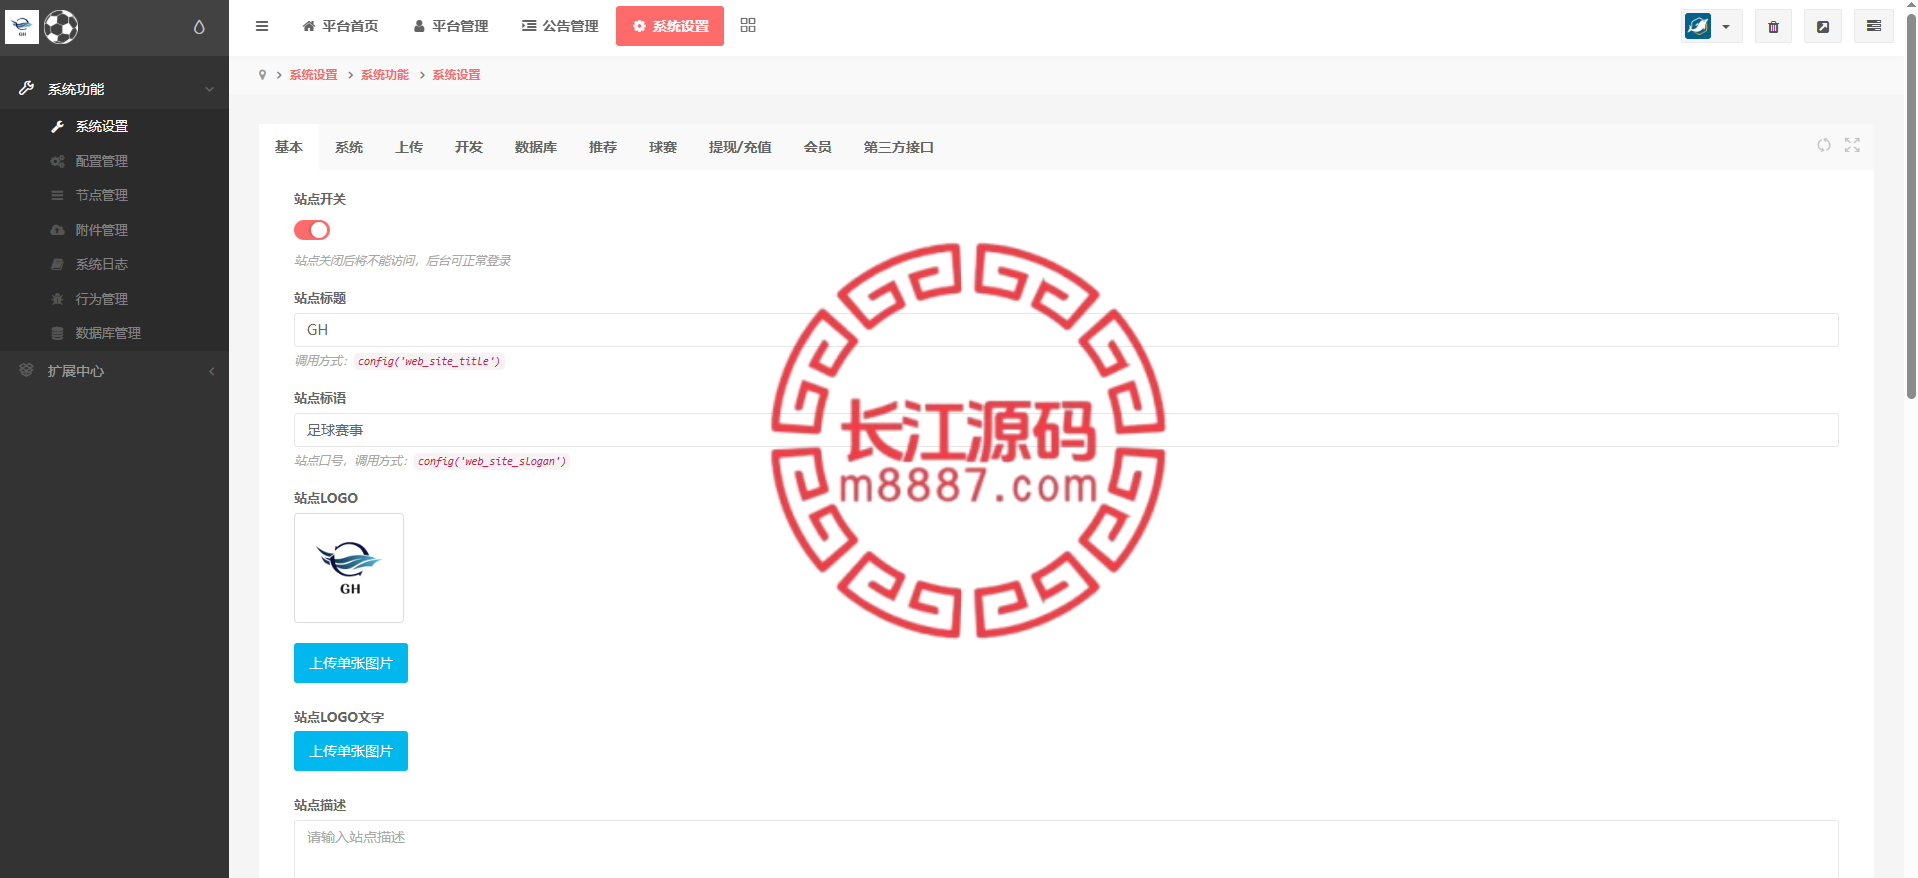
Task: Click the 站点标语 field label
Action: (320, 398)
